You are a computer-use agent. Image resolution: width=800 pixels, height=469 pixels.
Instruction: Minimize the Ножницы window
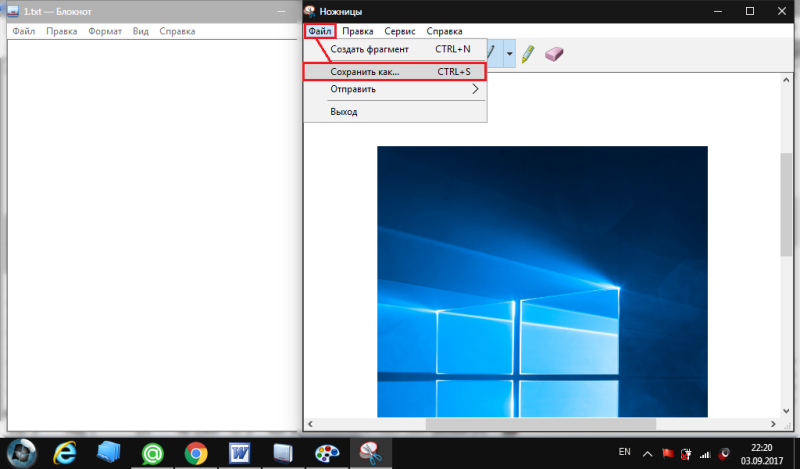point(718,11)
